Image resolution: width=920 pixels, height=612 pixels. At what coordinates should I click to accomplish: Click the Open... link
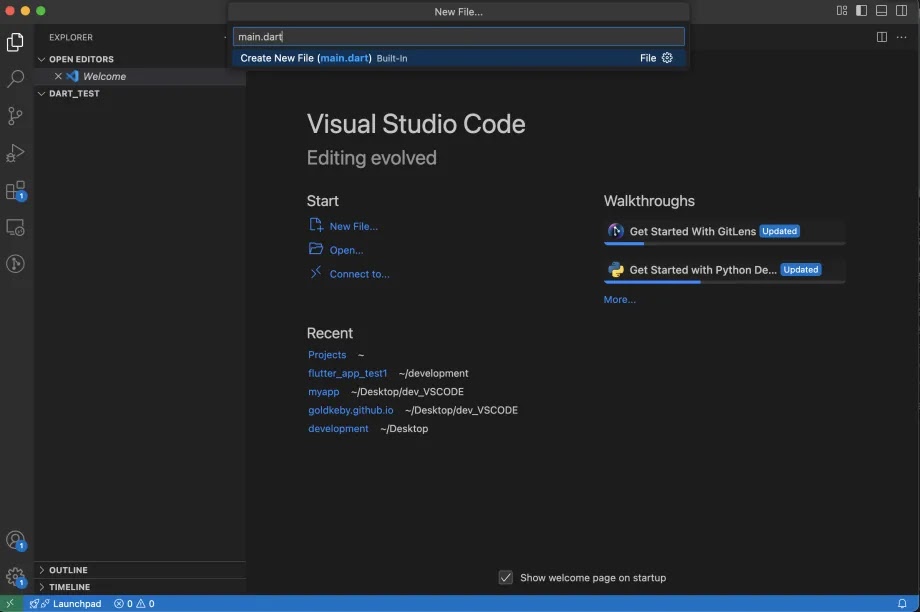coord(346,250)
